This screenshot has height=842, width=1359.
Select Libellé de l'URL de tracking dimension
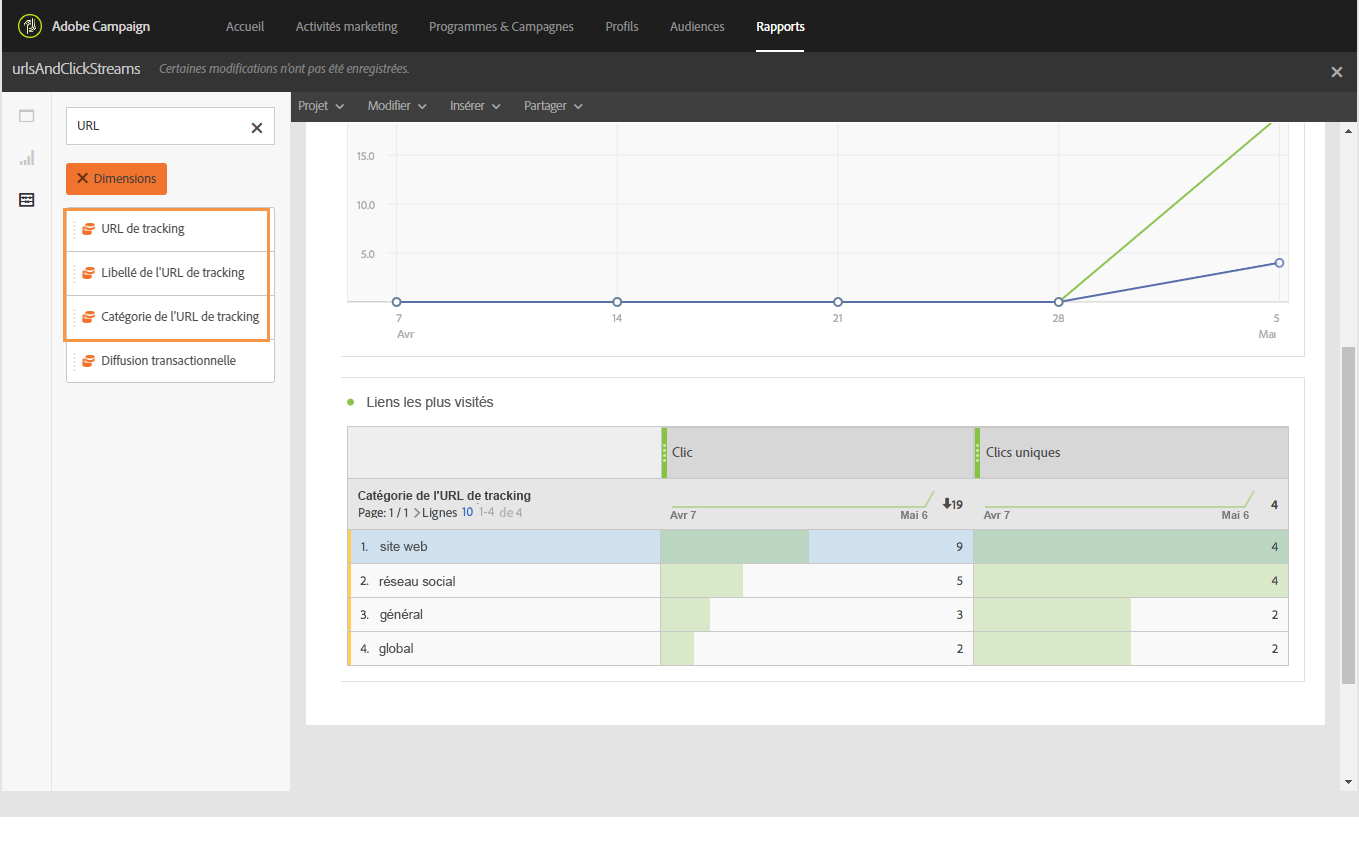[x=172, y=273]
